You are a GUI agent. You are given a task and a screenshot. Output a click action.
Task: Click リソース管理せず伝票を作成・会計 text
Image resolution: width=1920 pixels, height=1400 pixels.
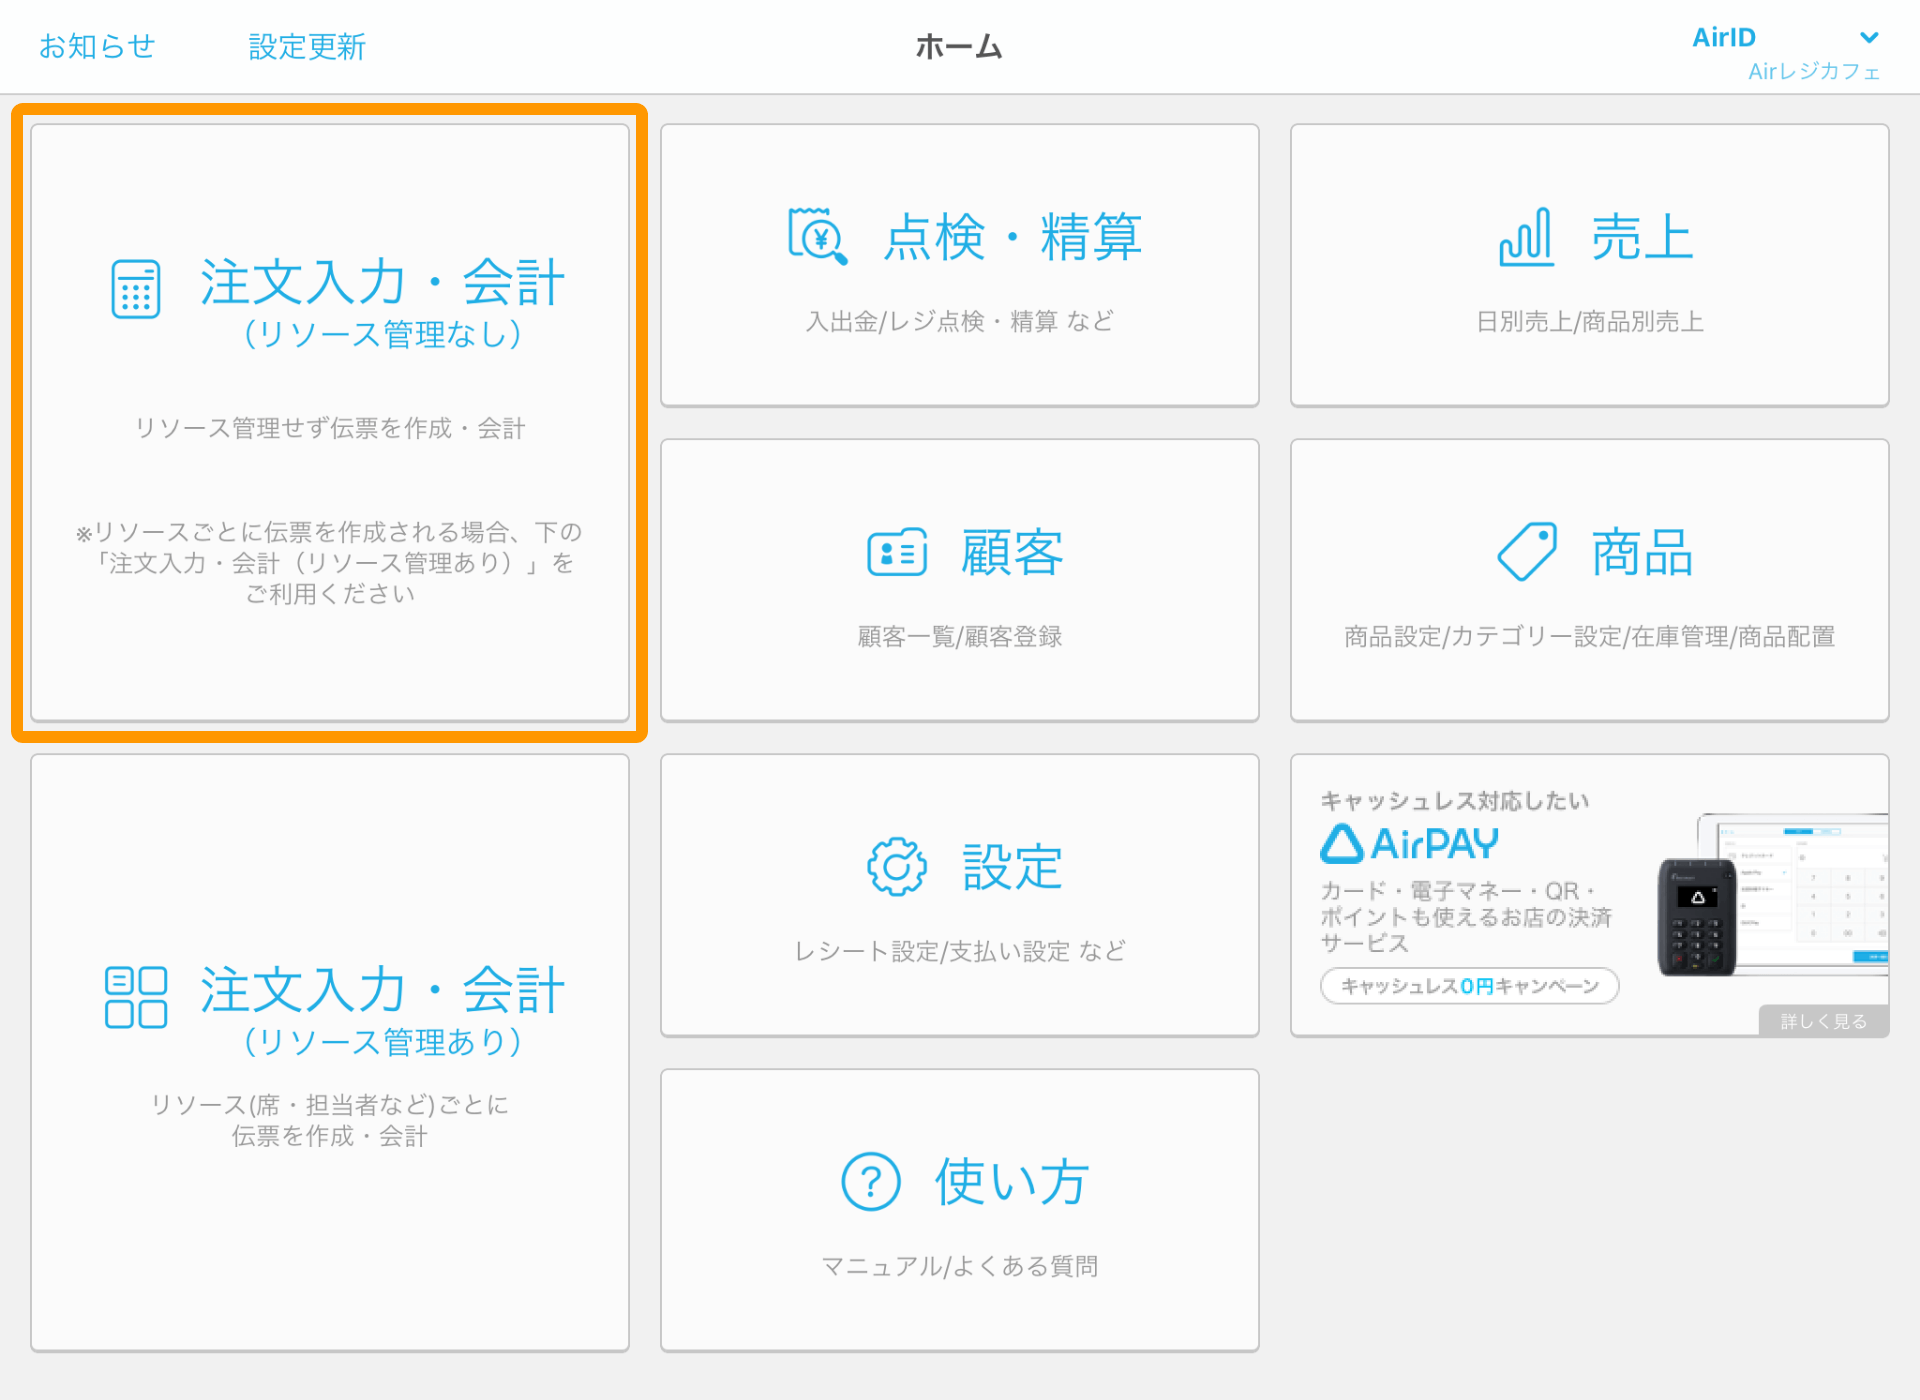tap(330, 428)
